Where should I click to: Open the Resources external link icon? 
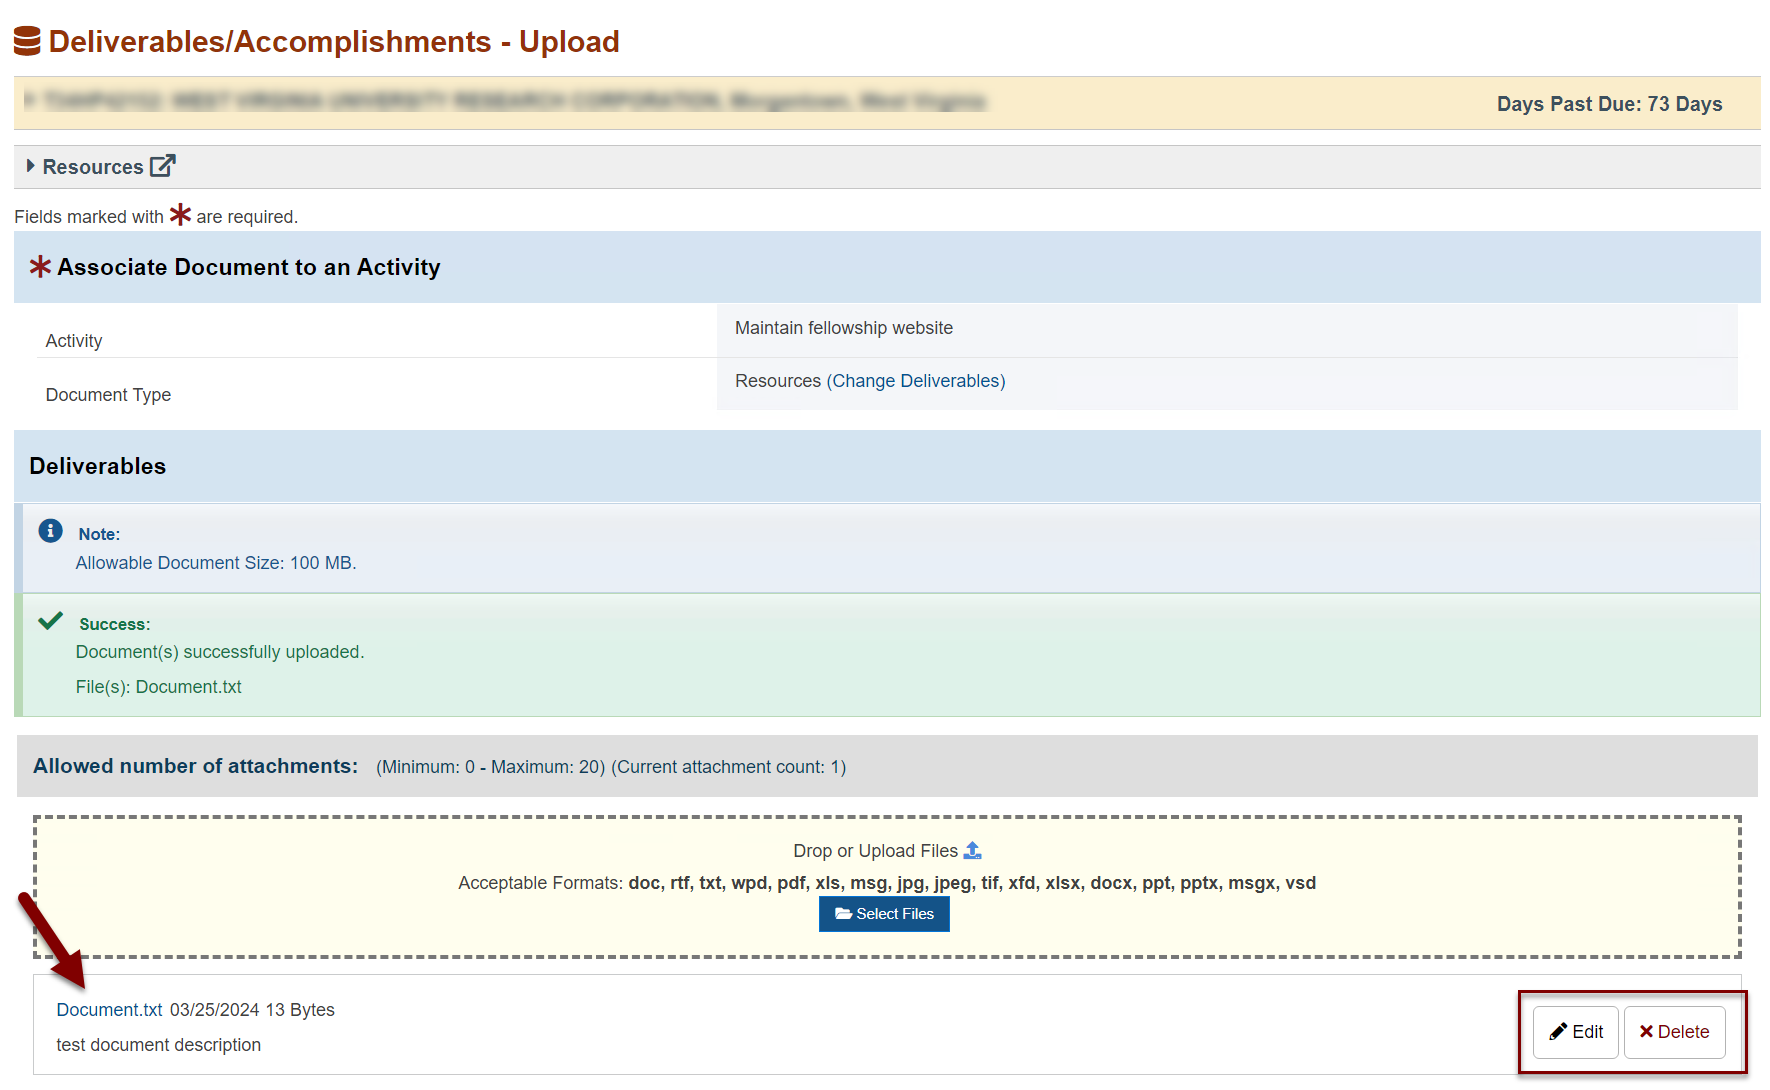[163, 166]
